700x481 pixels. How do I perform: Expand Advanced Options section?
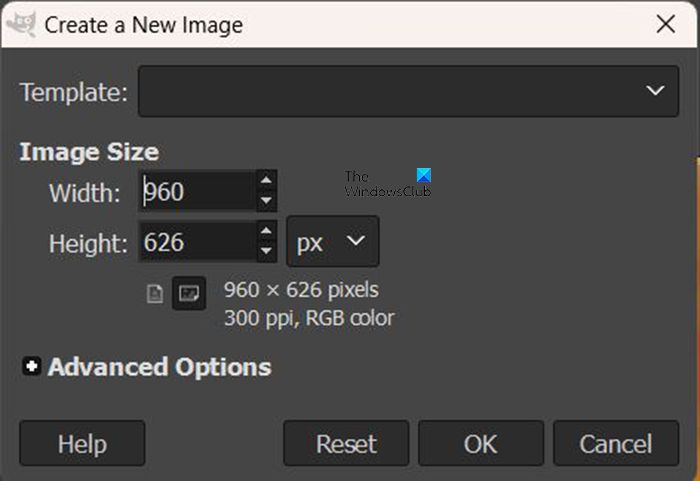[32, 367]
